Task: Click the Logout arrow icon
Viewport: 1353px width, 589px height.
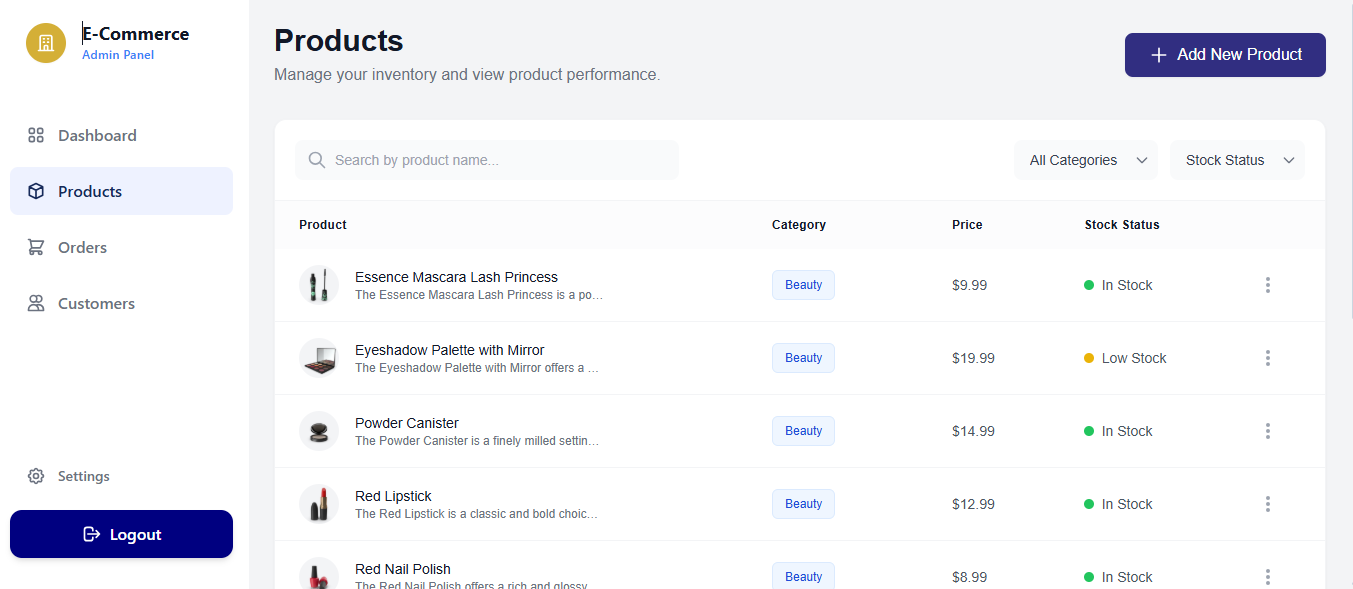Action: click(x=91, y=534)
